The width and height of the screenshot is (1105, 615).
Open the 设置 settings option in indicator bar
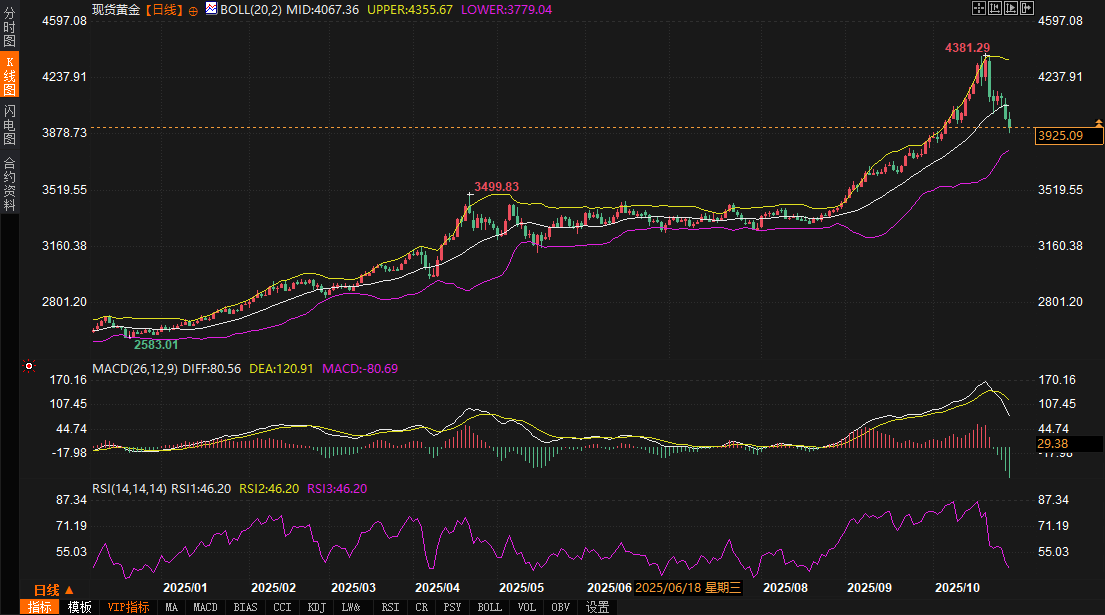tap(598, 607)
